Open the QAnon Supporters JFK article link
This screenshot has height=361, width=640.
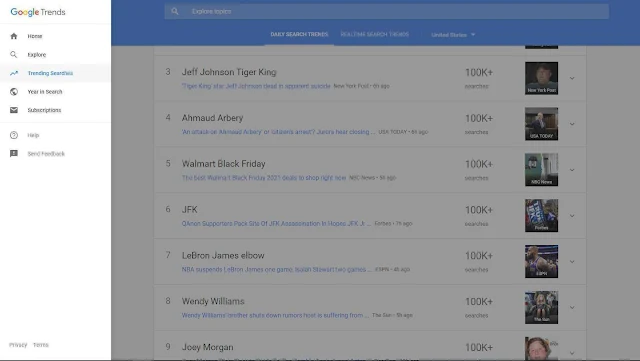pos(276,224)
